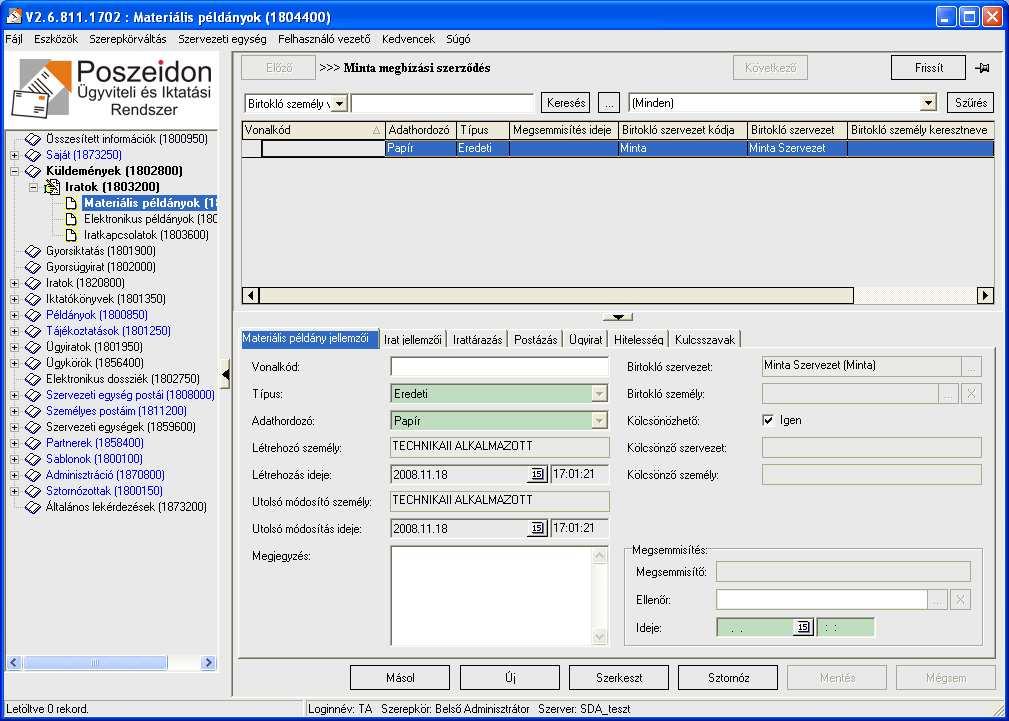Click the Összesített információk node icon
The height and width of the screenshot is (721, 1009).
pos(33,139)
